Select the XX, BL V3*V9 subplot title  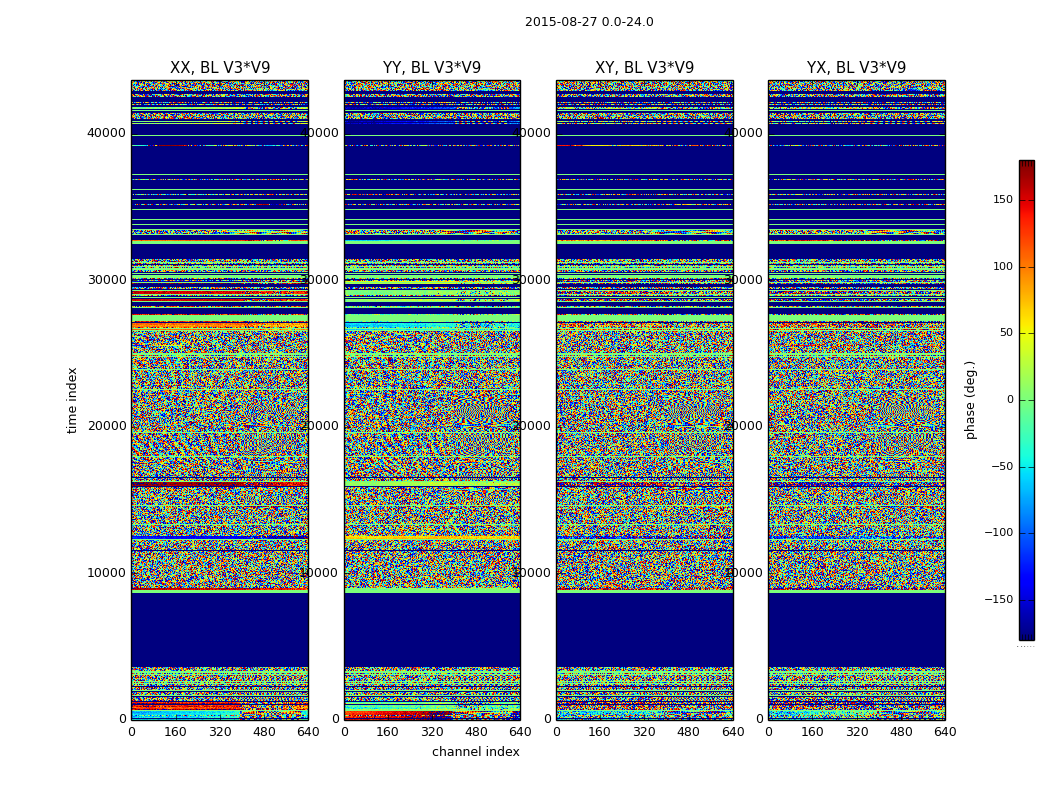pos(220,68)
